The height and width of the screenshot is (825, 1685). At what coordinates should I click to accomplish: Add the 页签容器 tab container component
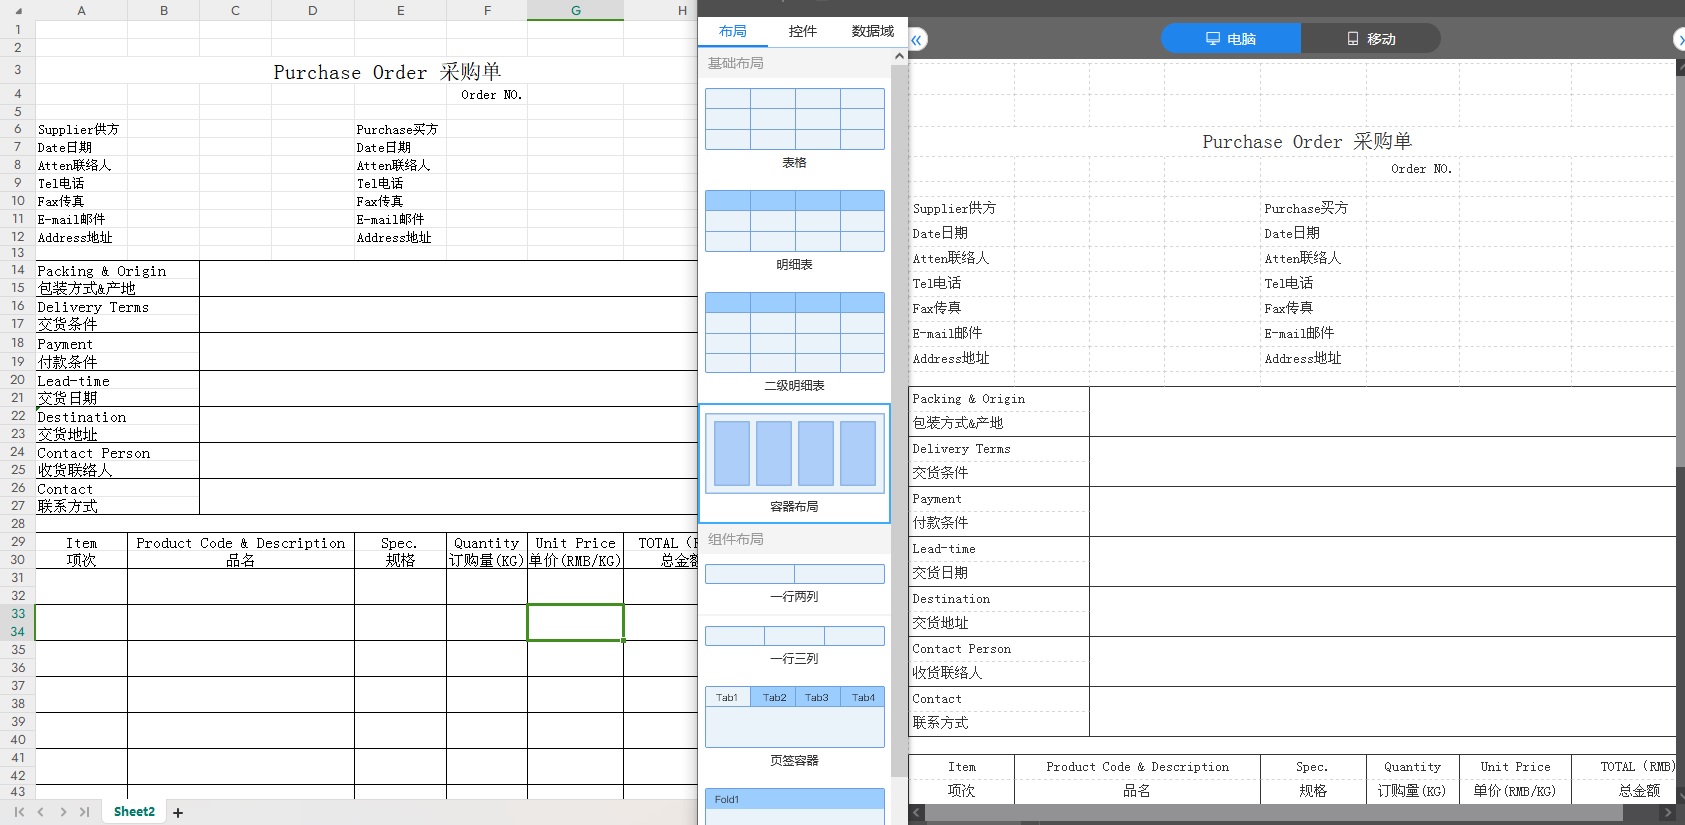click(794, 717)
